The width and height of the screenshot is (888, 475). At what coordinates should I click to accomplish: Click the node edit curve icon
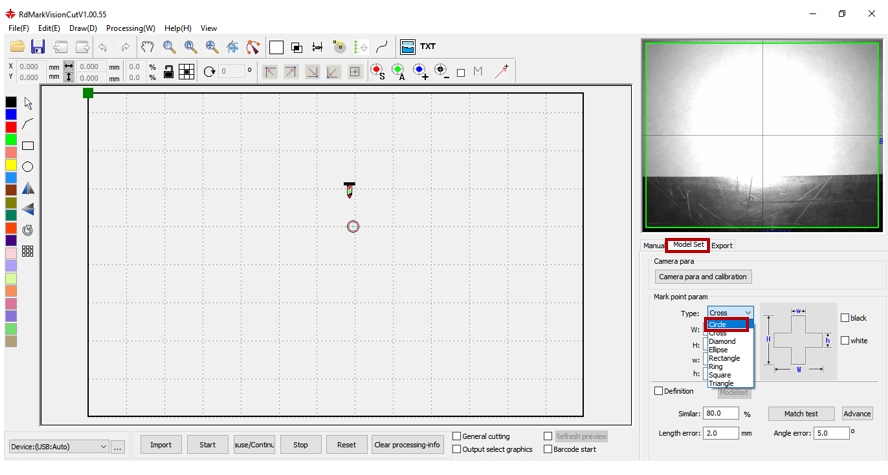(253, 47)
